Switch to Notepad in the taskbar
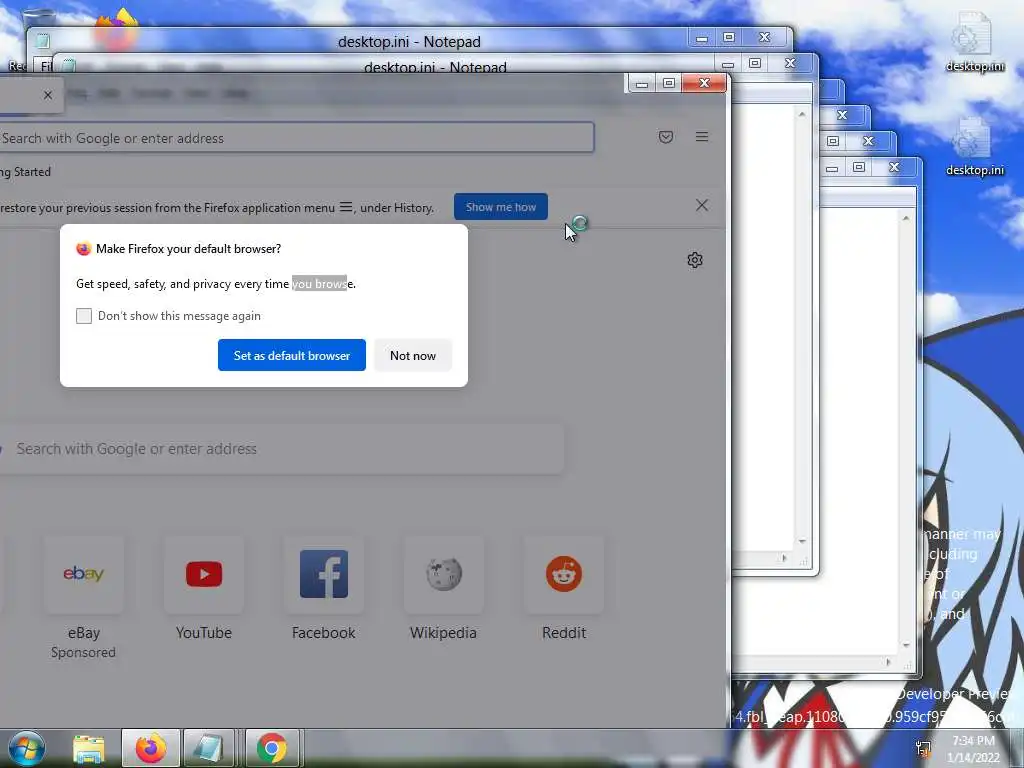 pyautogui.click(x=208, y=748)
